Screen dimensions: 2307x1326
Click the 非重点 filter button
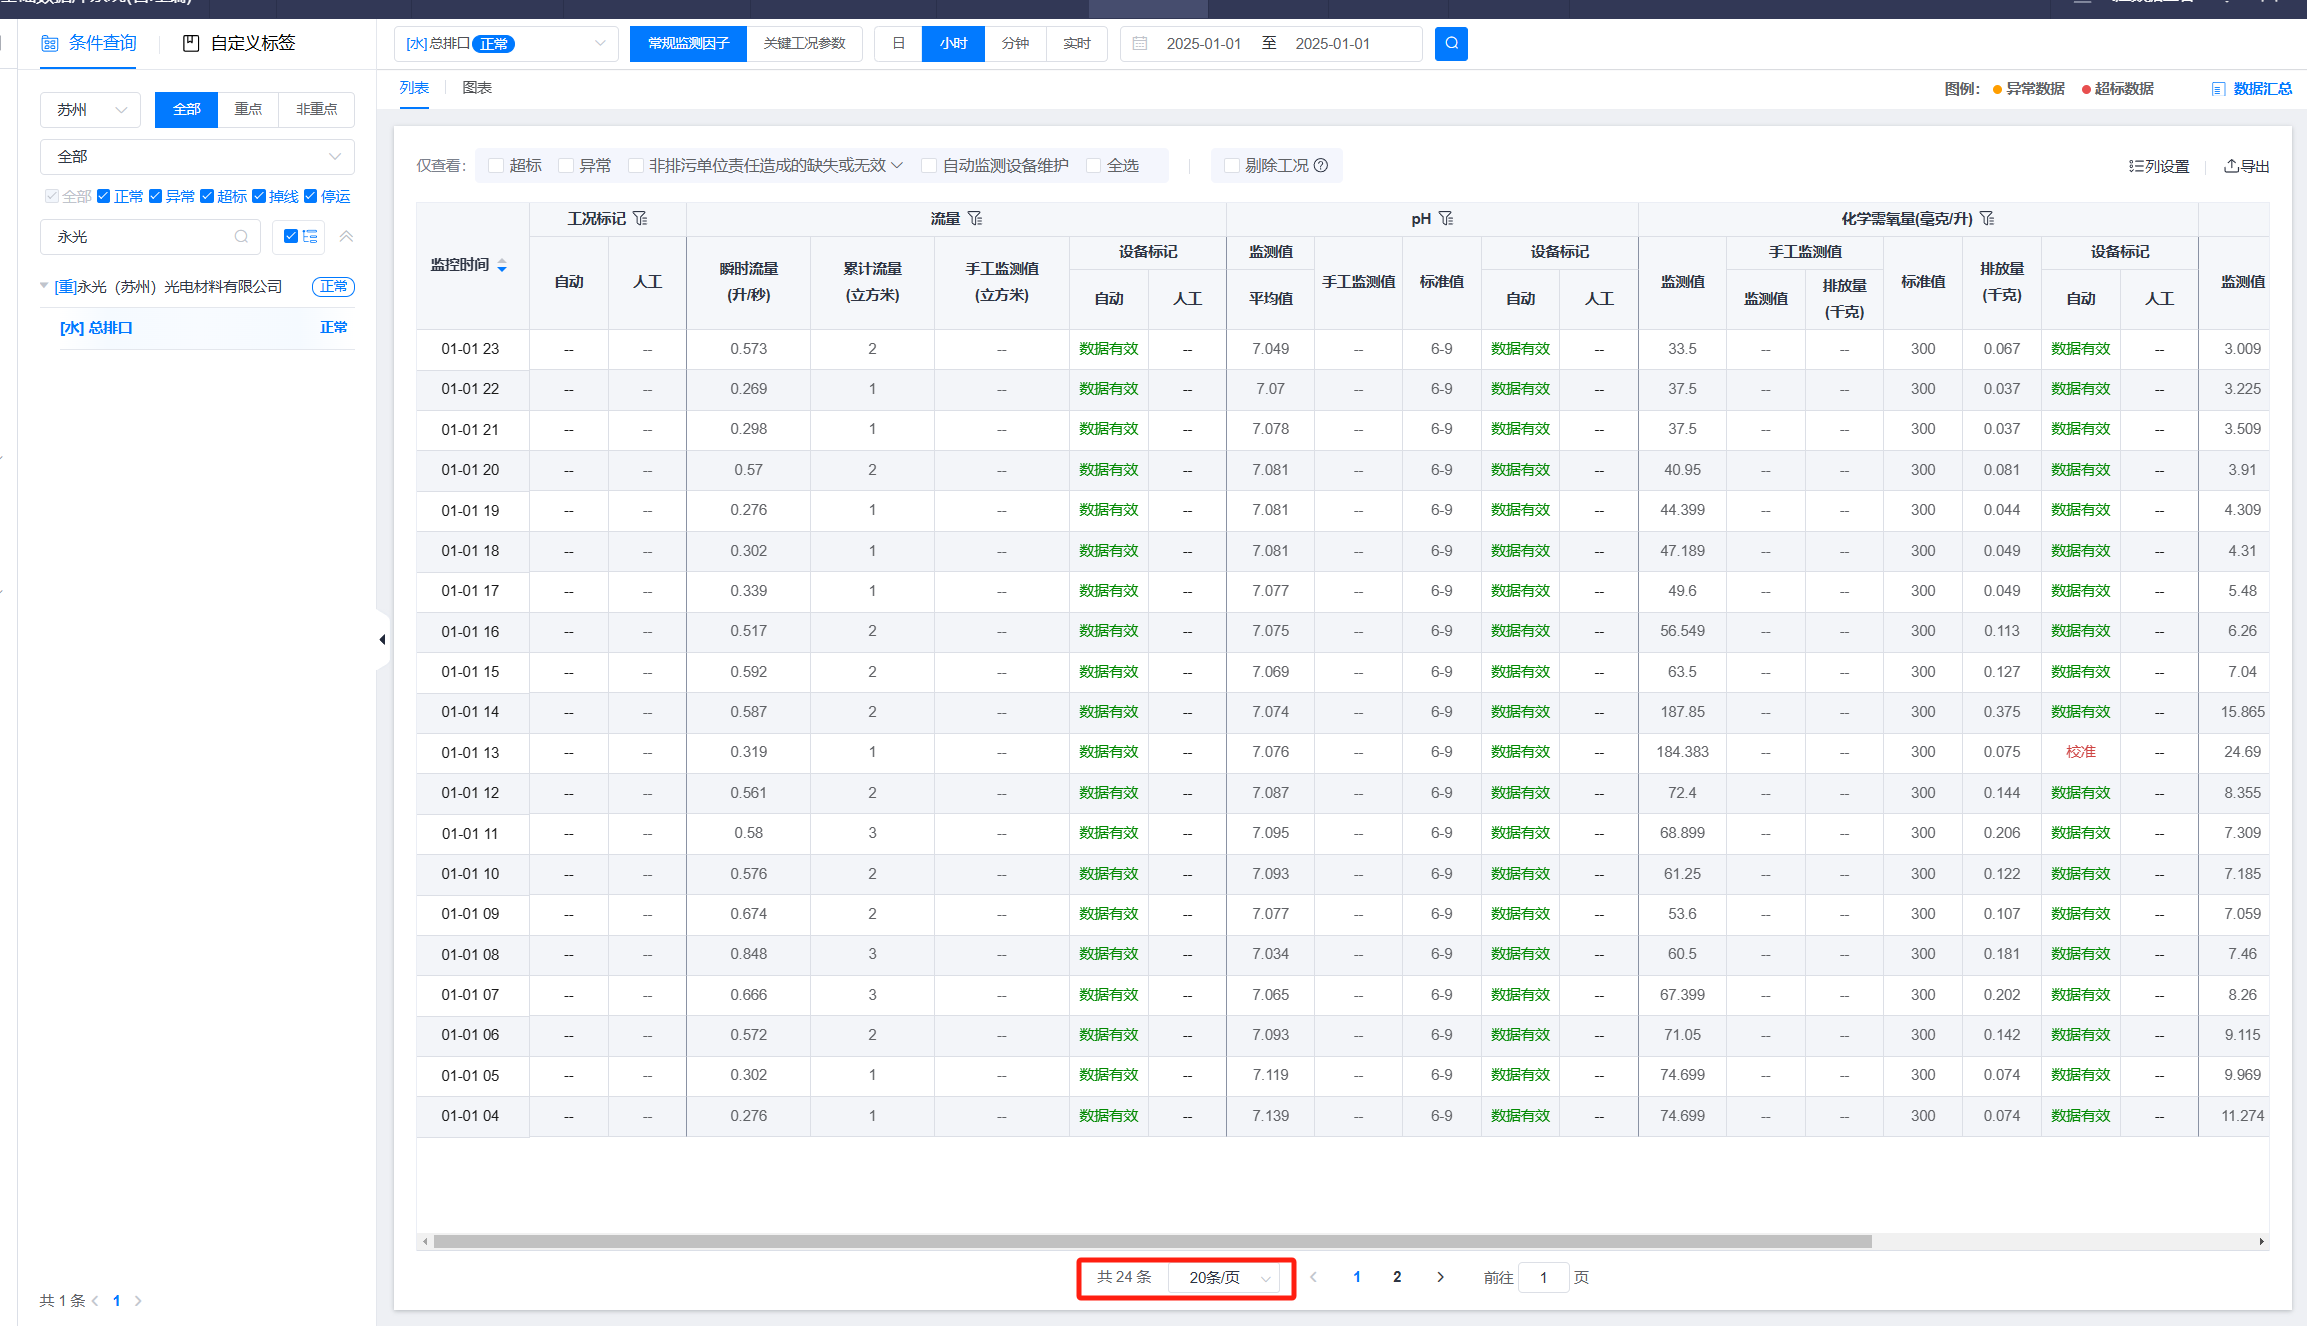[316, 109]
